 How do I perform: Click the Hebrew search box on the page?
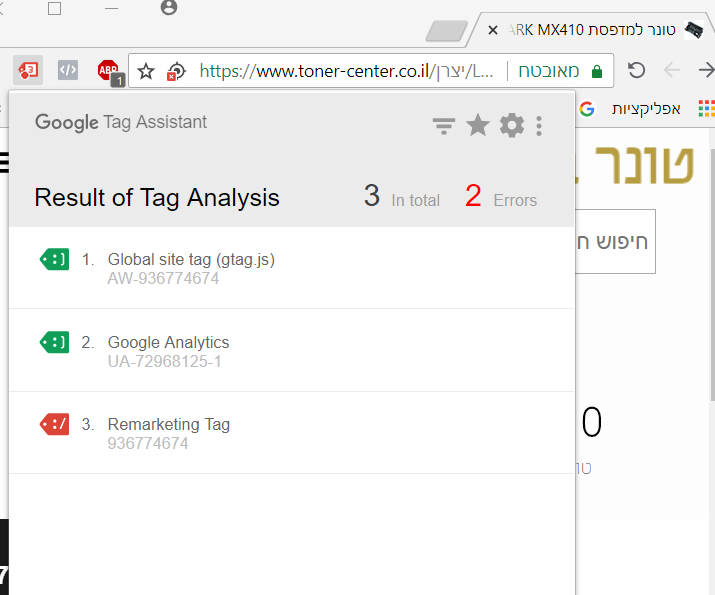pyautogui.click(x=615, y=242)
